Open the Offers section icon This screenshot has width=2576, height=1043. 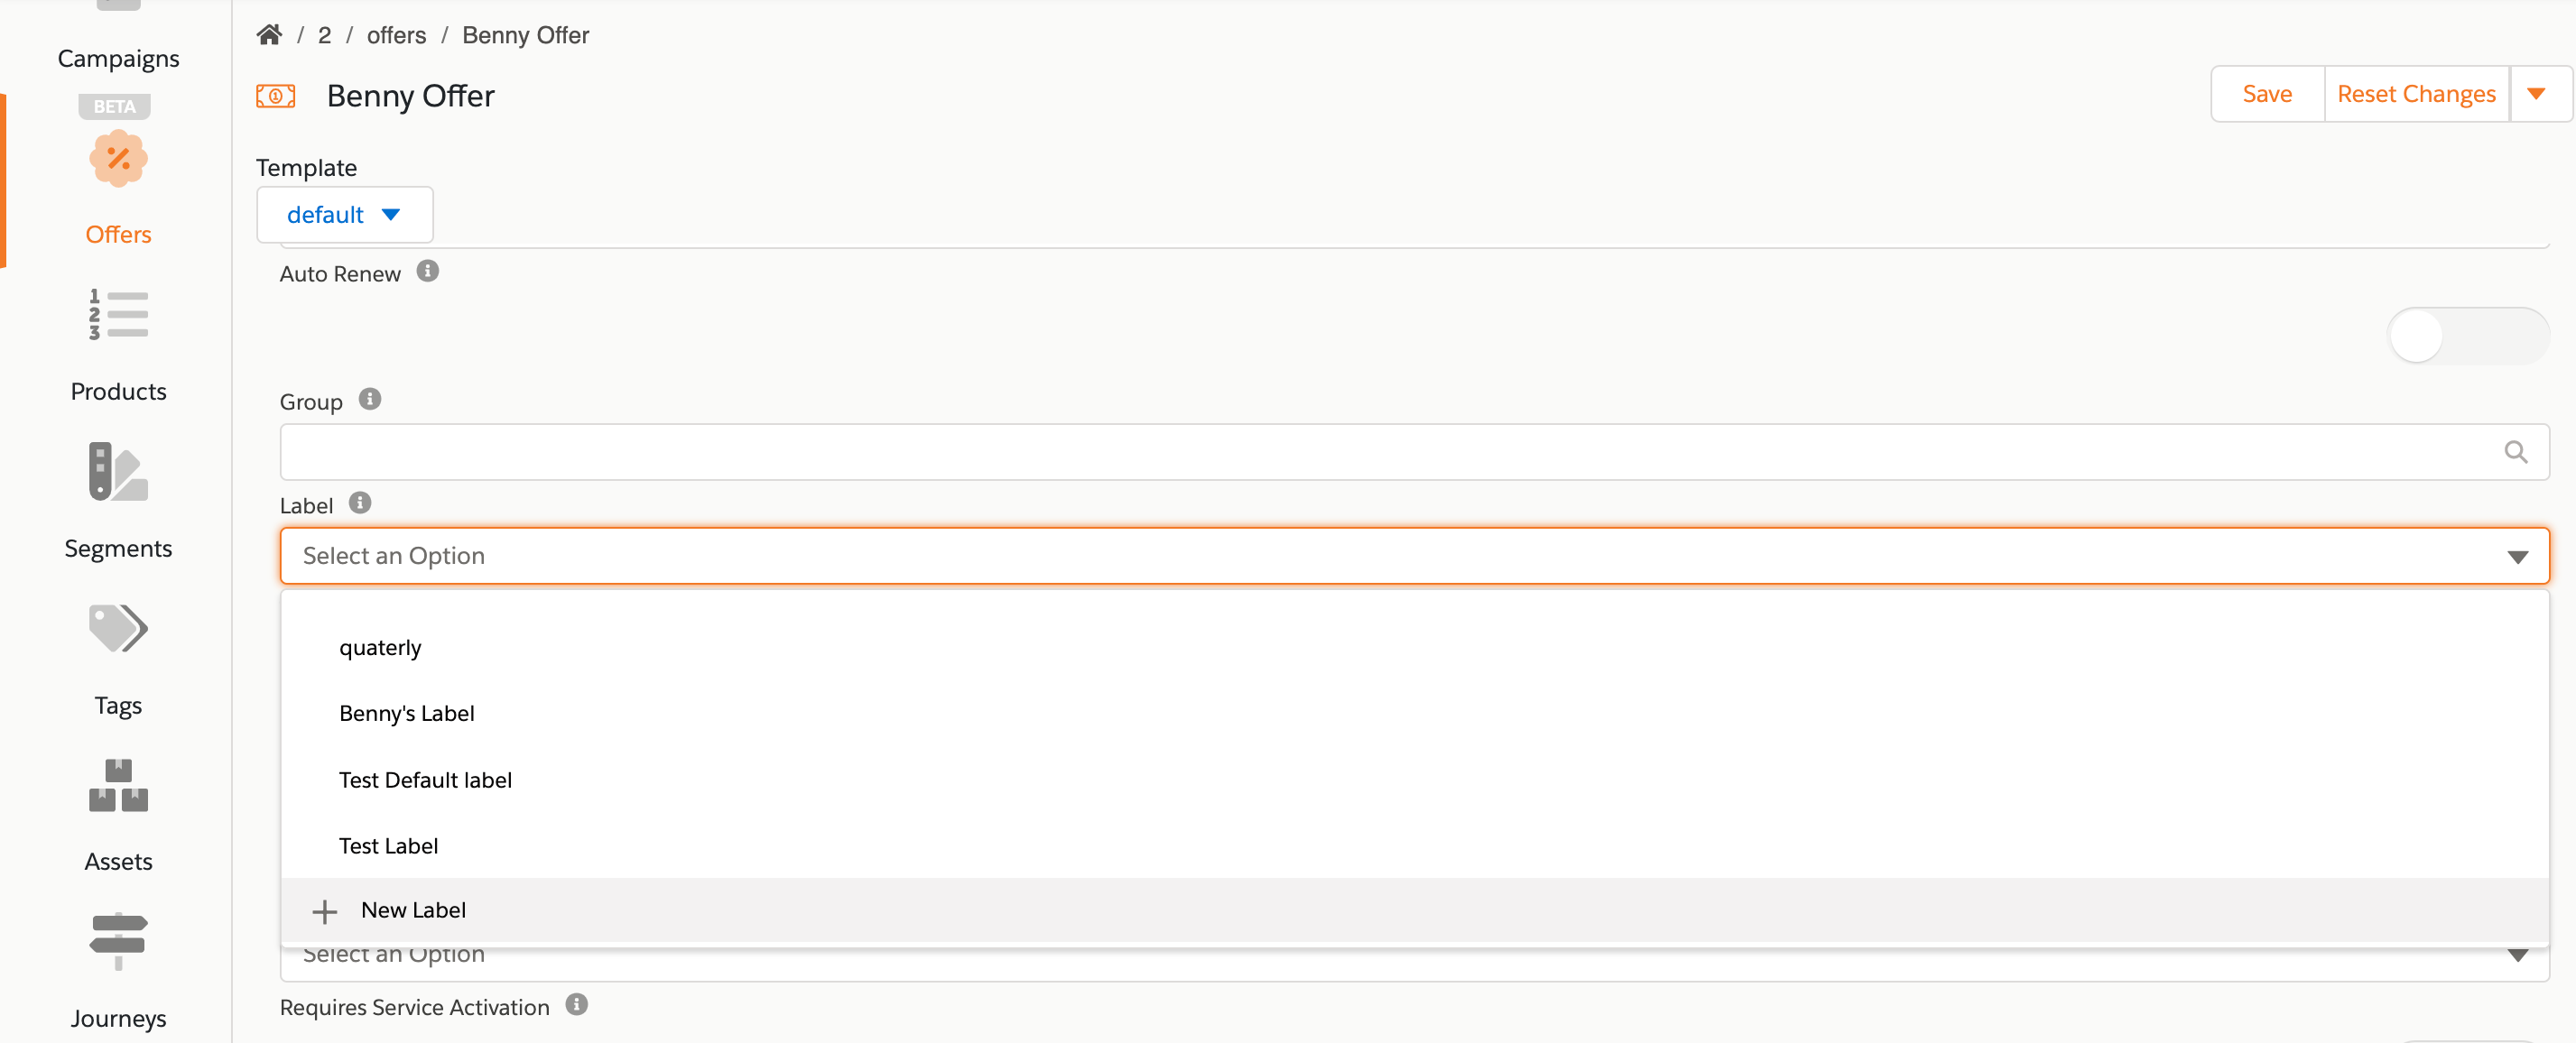(x=118, y=158)
